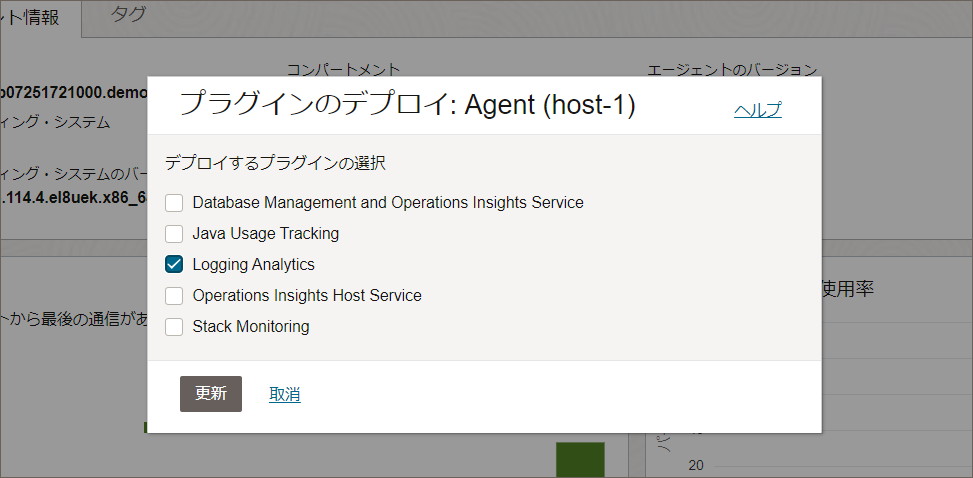Check Database Management and Operations Insights Service checkbox
The image size is (973, 478).
174,203
